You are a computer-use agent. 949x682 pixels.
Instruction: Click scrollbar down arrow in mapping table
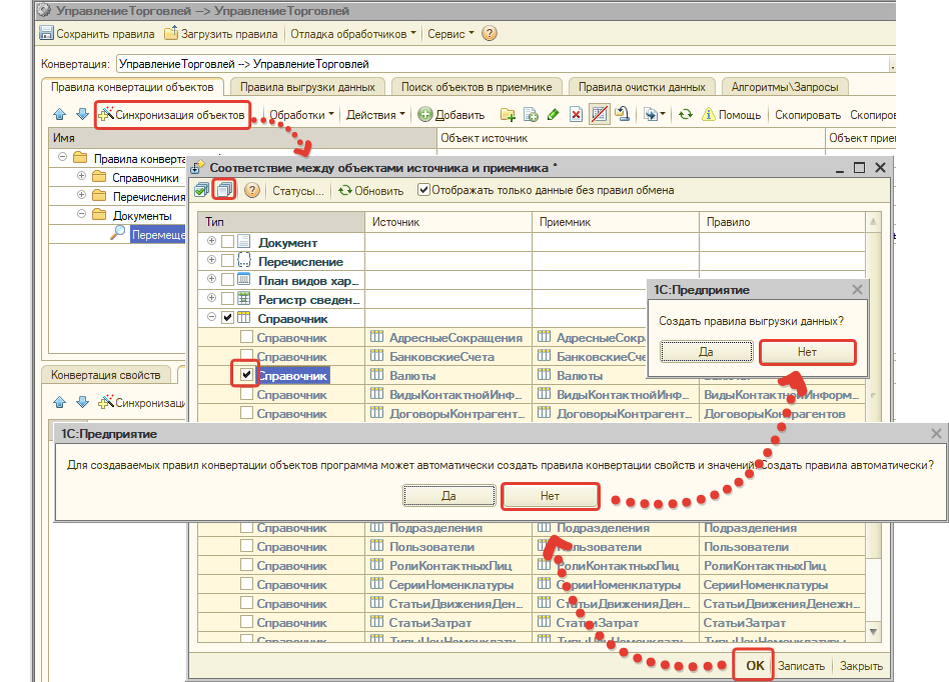pos(873,632)
